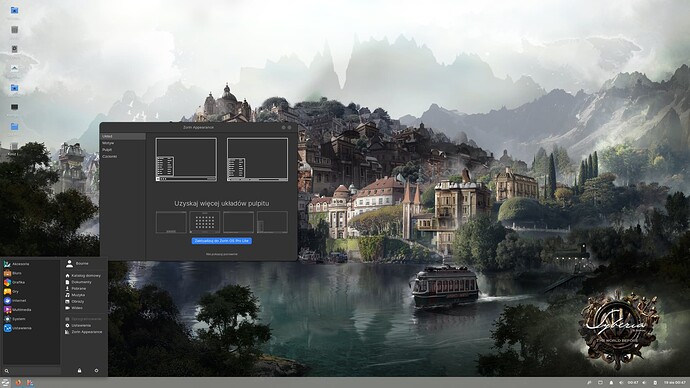Click the power icon in the menu
Viewport: 690px width, 388px height.
[96, 370]
